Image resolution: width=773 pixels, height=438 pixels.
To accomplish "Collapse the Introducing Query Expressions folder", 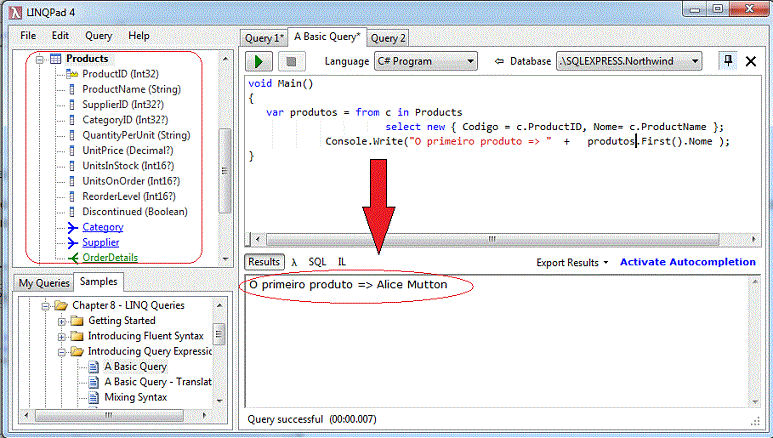I will click(62, 352).
